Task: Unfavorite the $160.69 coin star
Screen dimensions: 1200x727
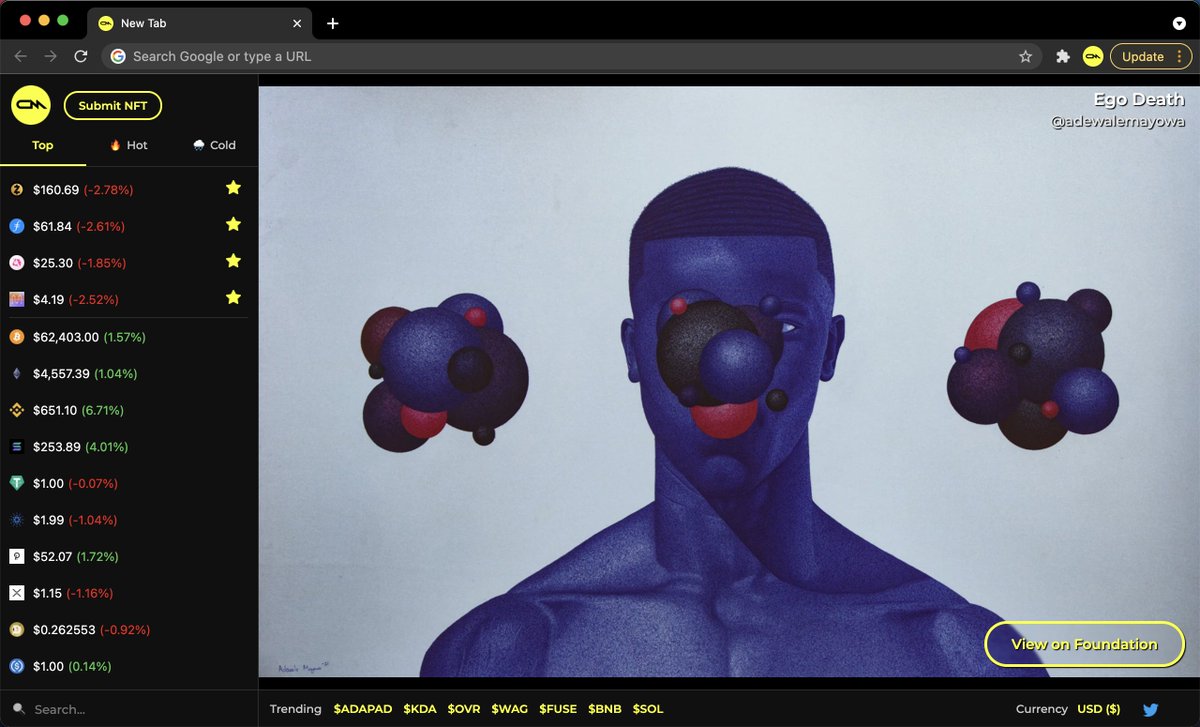Action: [233, 188]
